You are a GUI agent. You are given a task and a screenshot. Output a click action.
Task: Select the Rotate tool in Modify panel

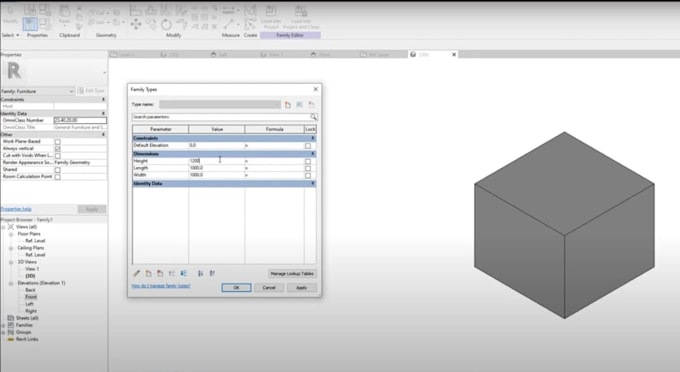click(x=166, y=24)
